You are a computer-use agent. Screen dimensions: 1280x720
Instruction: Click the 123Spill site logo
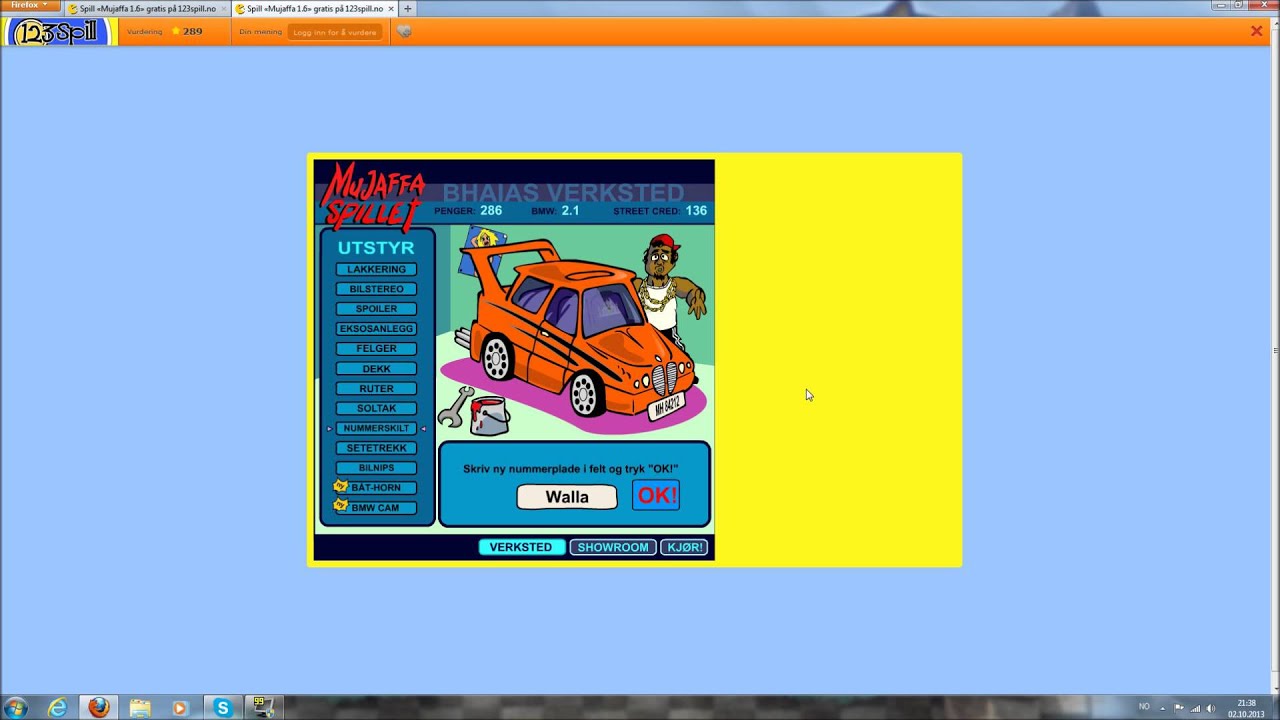pyautogui.click(x=58, y=32)
